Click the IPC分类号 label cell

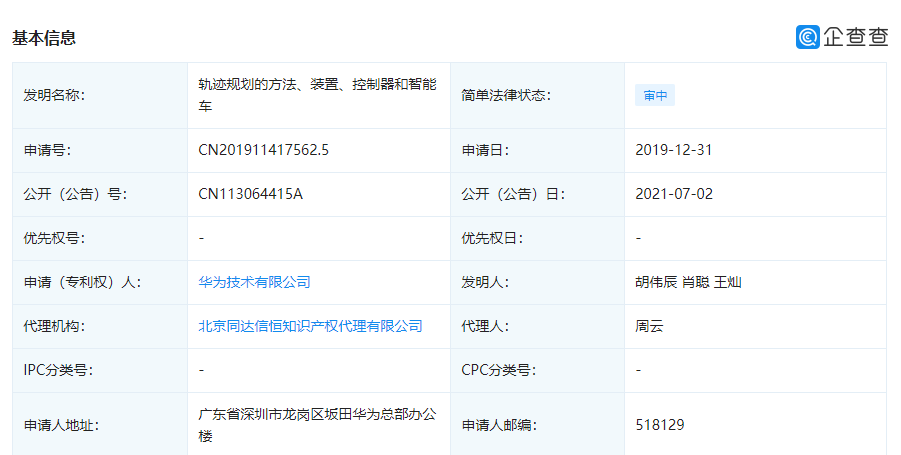pyautogui.click(x=58, y=370)
